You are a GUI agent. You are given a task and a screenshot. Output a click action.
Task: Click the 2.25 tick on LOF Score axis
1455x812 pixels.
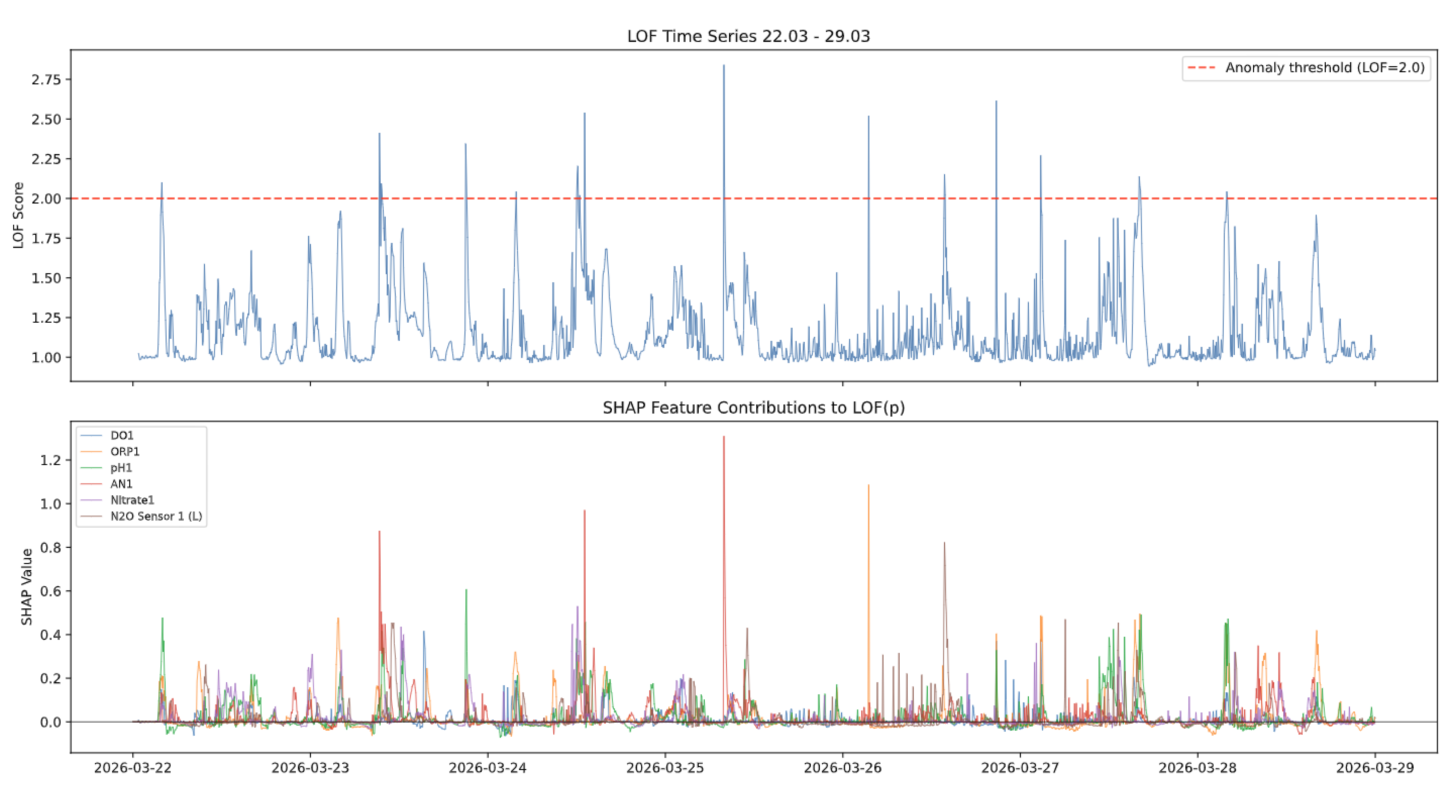click(x=47, y=159)
